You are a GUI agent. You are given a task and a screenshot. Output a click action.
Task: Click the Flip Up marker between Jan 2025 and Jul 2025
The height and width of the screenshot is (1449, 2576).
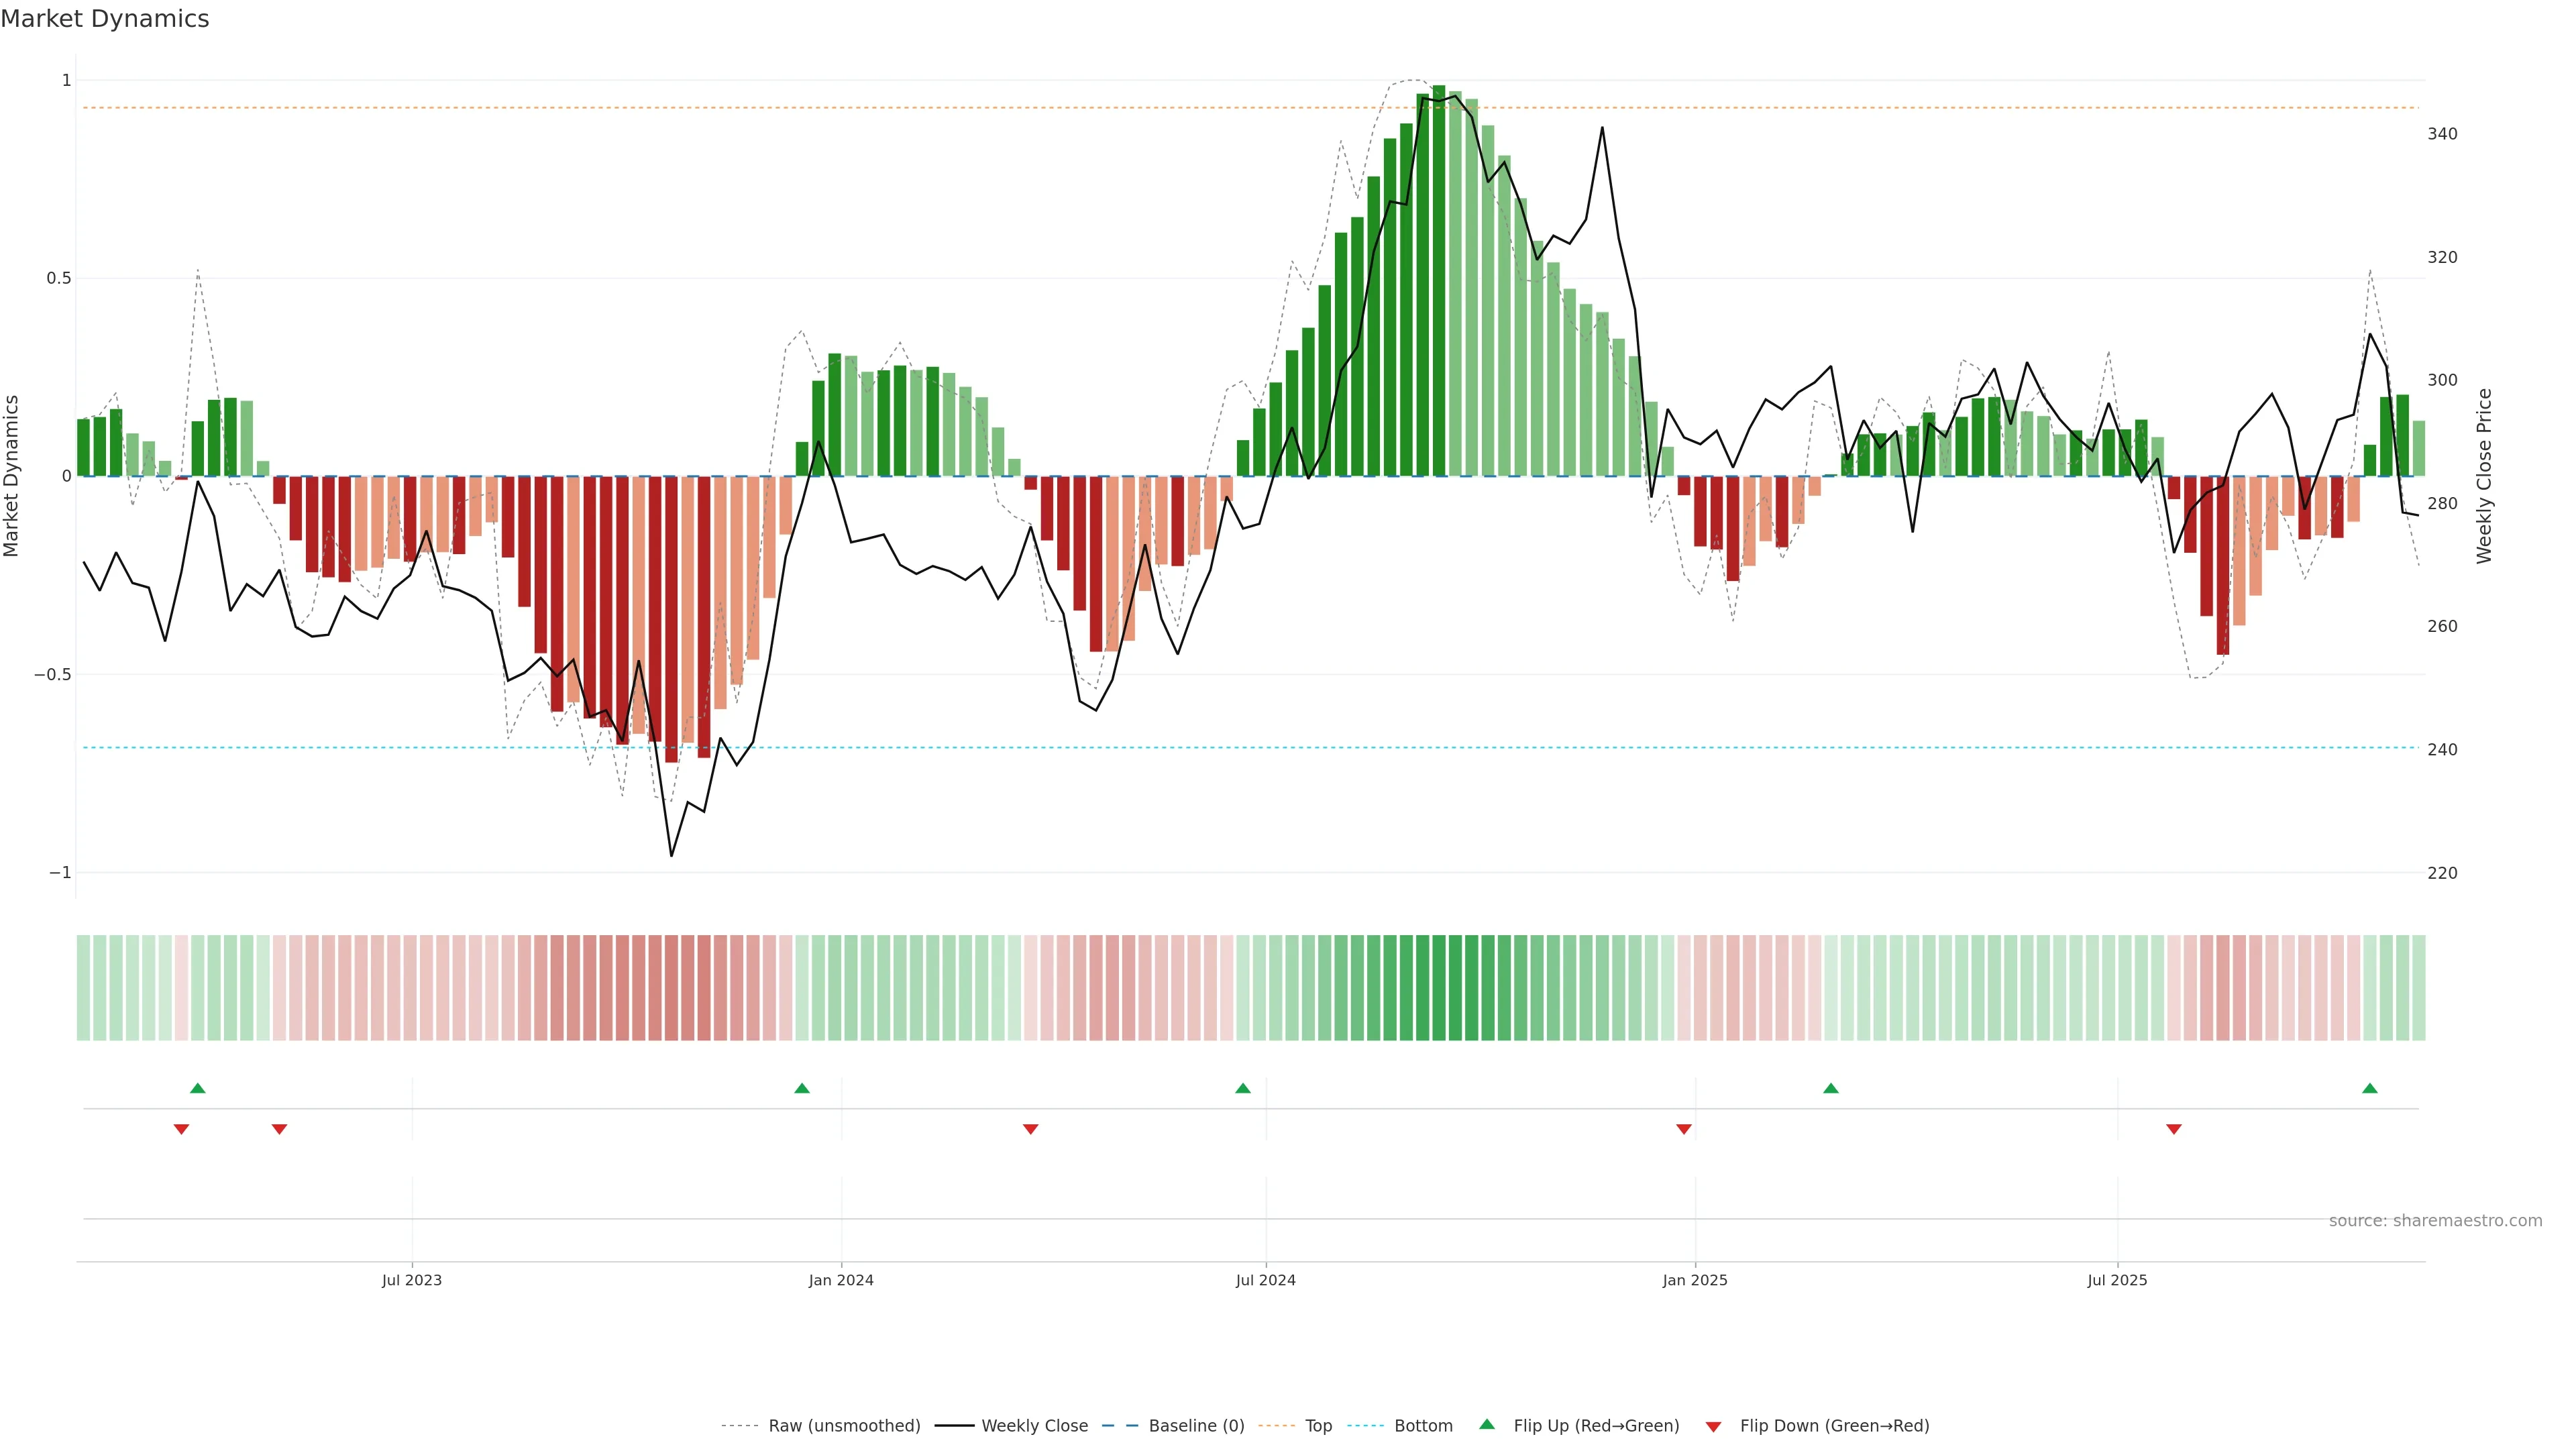[1830, 1088]
